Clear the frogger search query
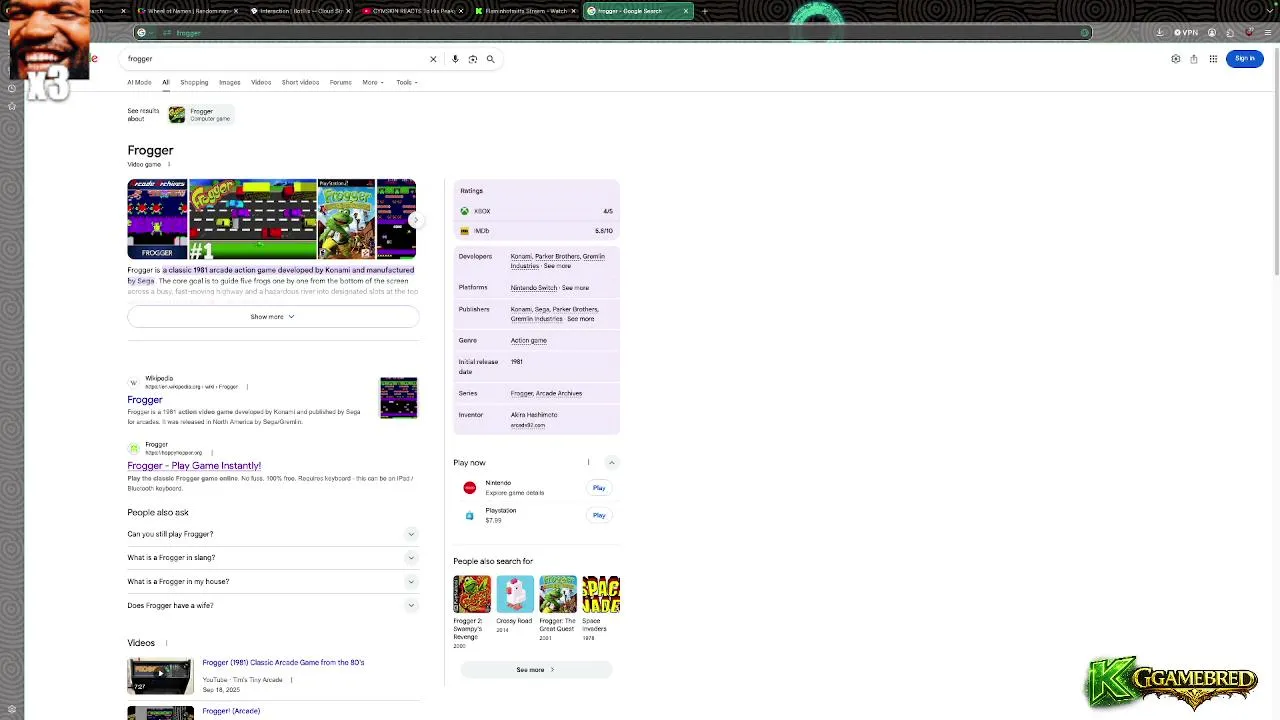Screen dimensions: 1280x720 pyautogui.click(x=433, y=59)
